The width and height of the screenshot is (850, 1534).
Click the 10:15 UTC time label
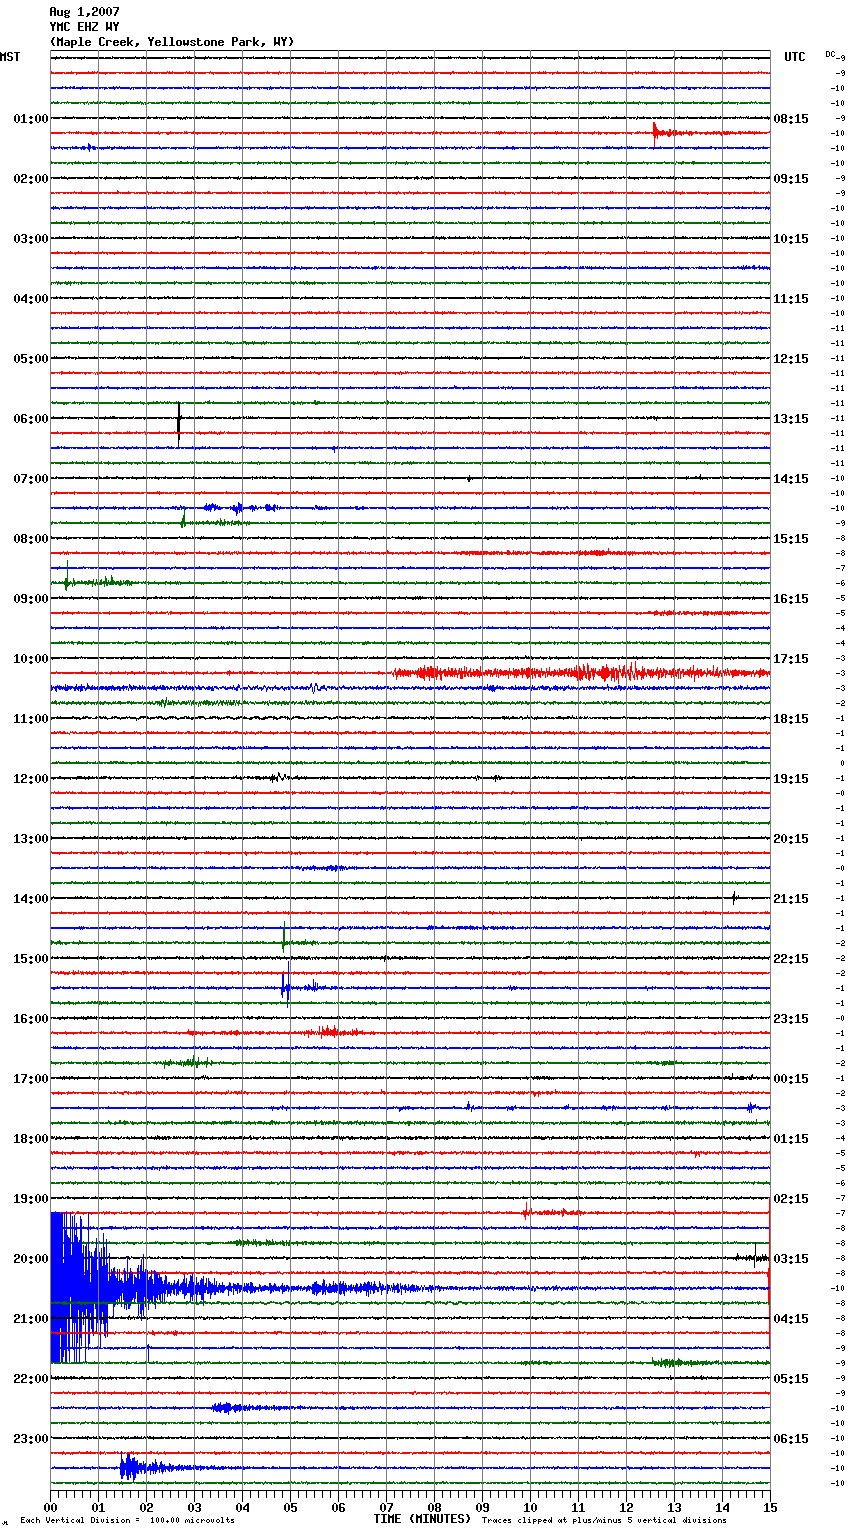(x=791, y=239)
